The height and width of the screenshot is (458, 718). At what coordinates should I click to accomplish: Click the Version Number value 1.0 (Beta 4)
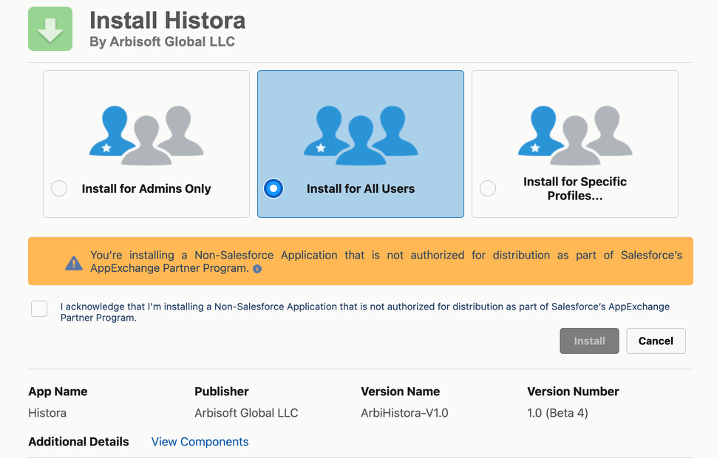557,413
